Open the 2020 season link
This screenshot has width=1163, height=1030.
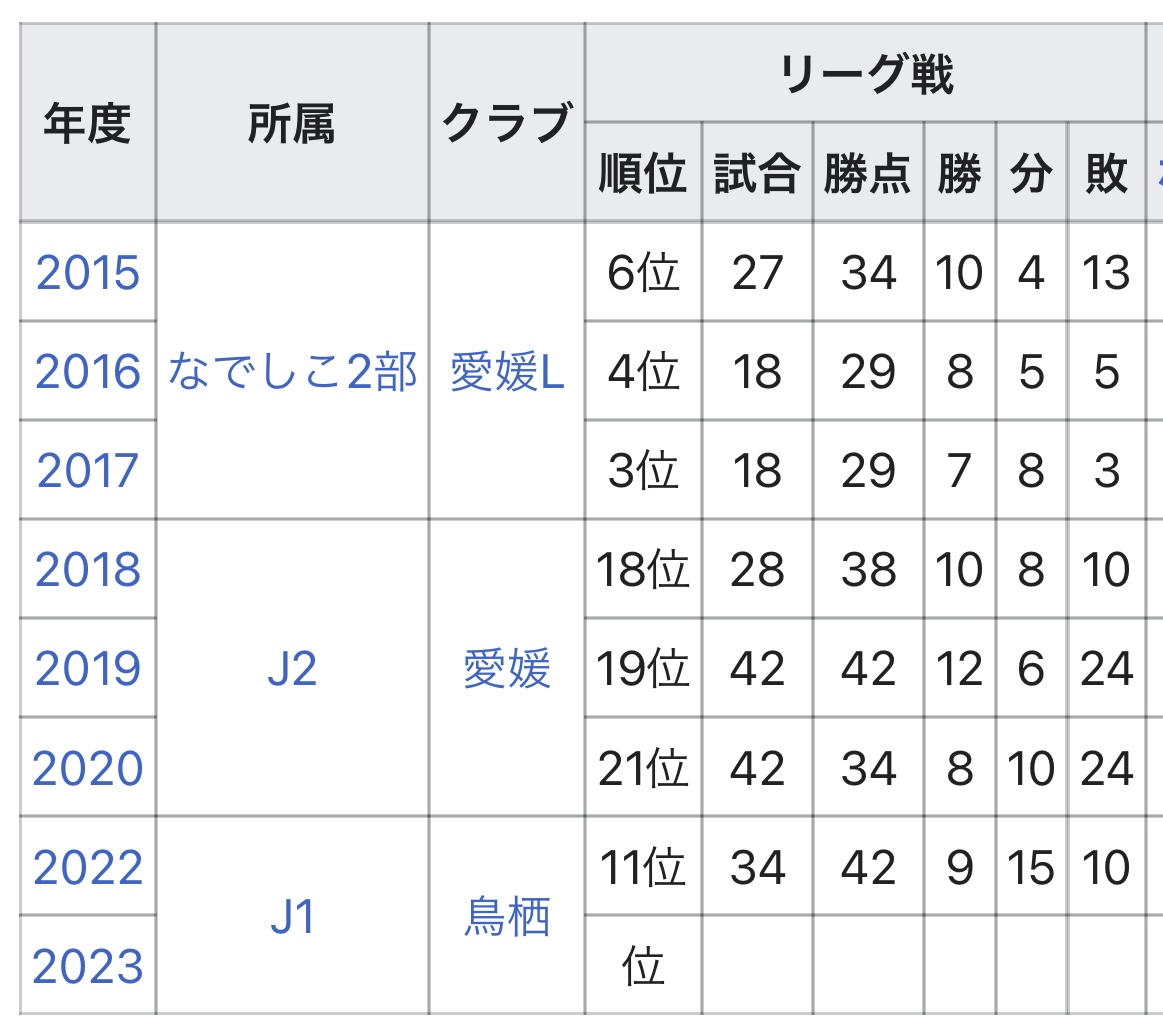pyautogui.click(x=88, y=768)
